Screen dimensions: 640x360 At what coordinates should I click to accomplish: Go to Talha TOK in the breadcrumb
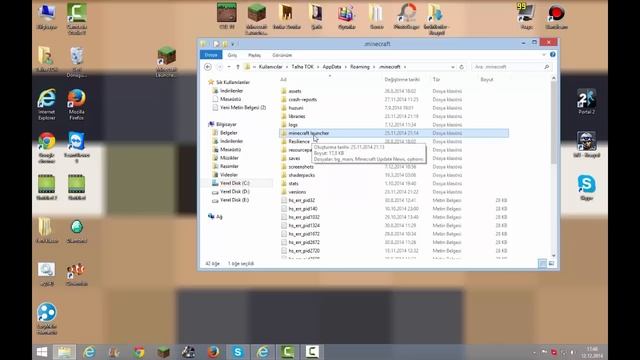(x=302, y=67)
